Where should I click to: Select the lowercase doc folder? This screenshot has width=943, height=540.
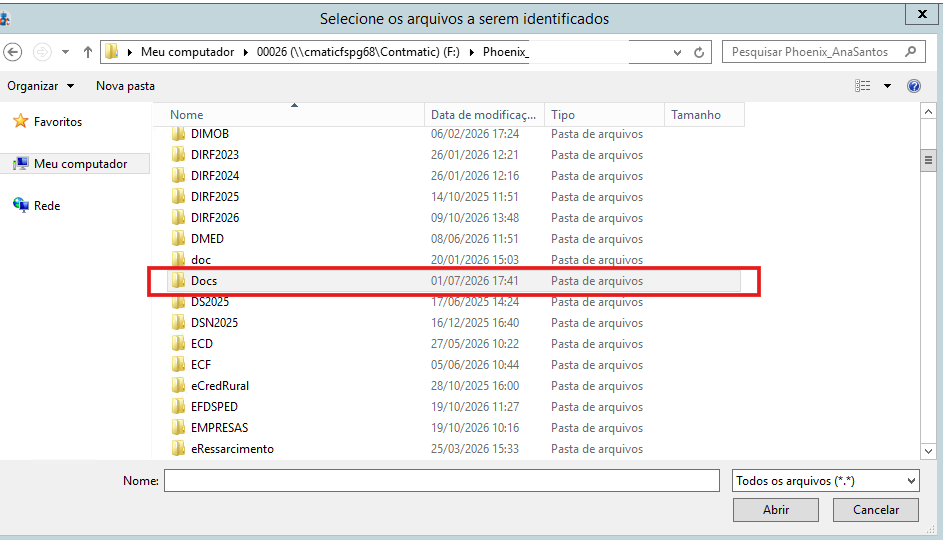tap(201, 260)
